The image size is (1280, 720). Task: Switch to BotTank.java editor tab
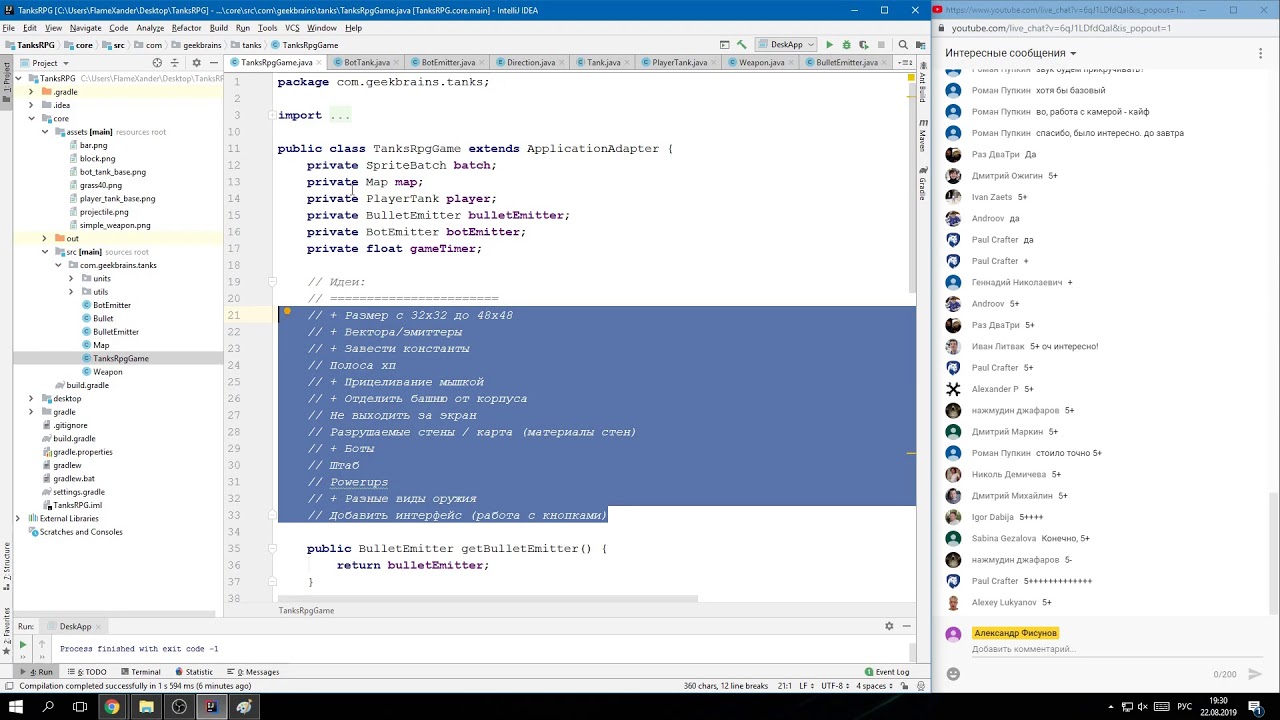point(361,62)
